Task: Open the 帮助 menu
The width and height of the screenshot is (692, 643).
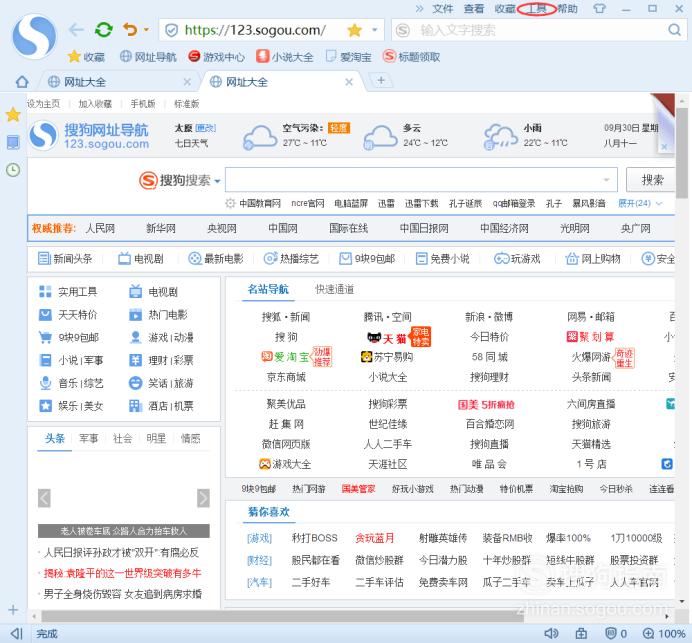Action: pyautogui.click(x=568, y=8)
